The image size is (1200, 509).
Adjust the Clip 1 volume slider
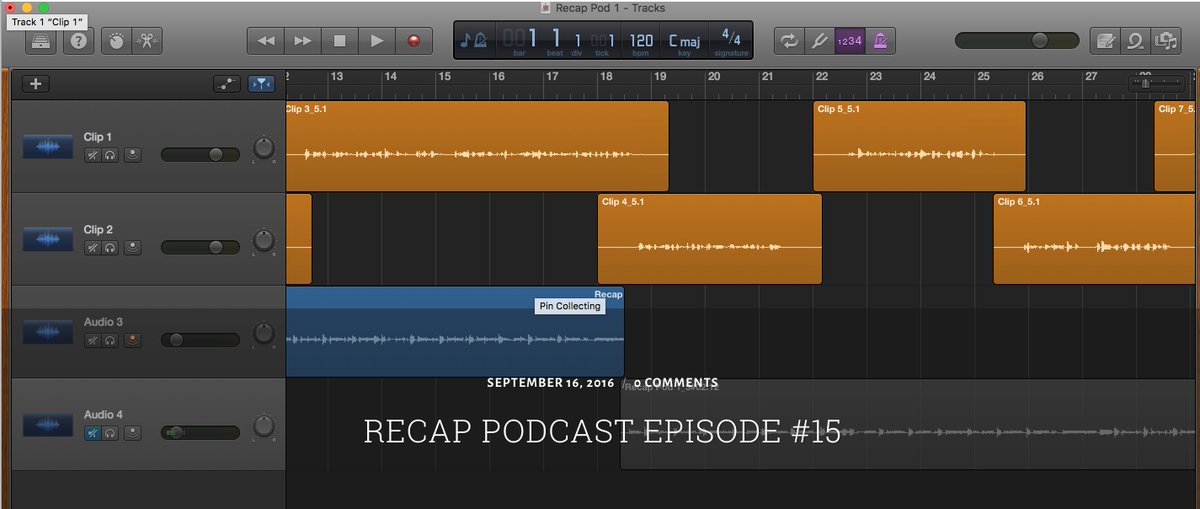tap(200, 155)
